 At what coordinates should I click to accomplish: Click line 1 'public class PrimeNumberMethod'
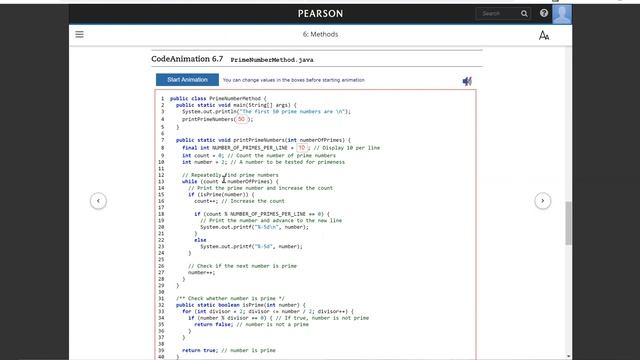pyautogui.click(x=218, y=98)
